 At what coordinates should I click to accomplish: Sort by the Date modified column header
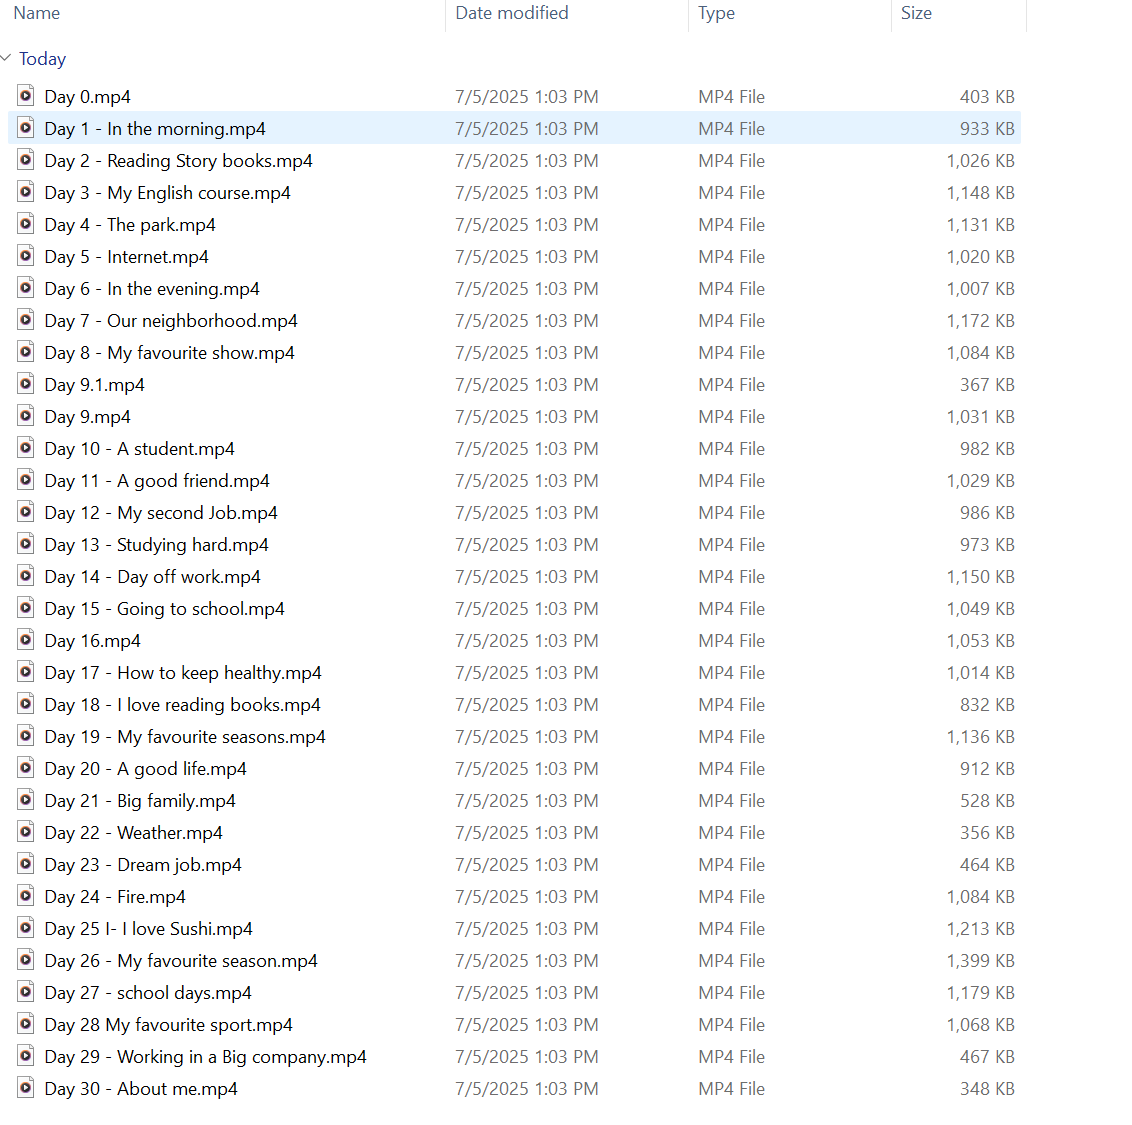coord(511,13)
